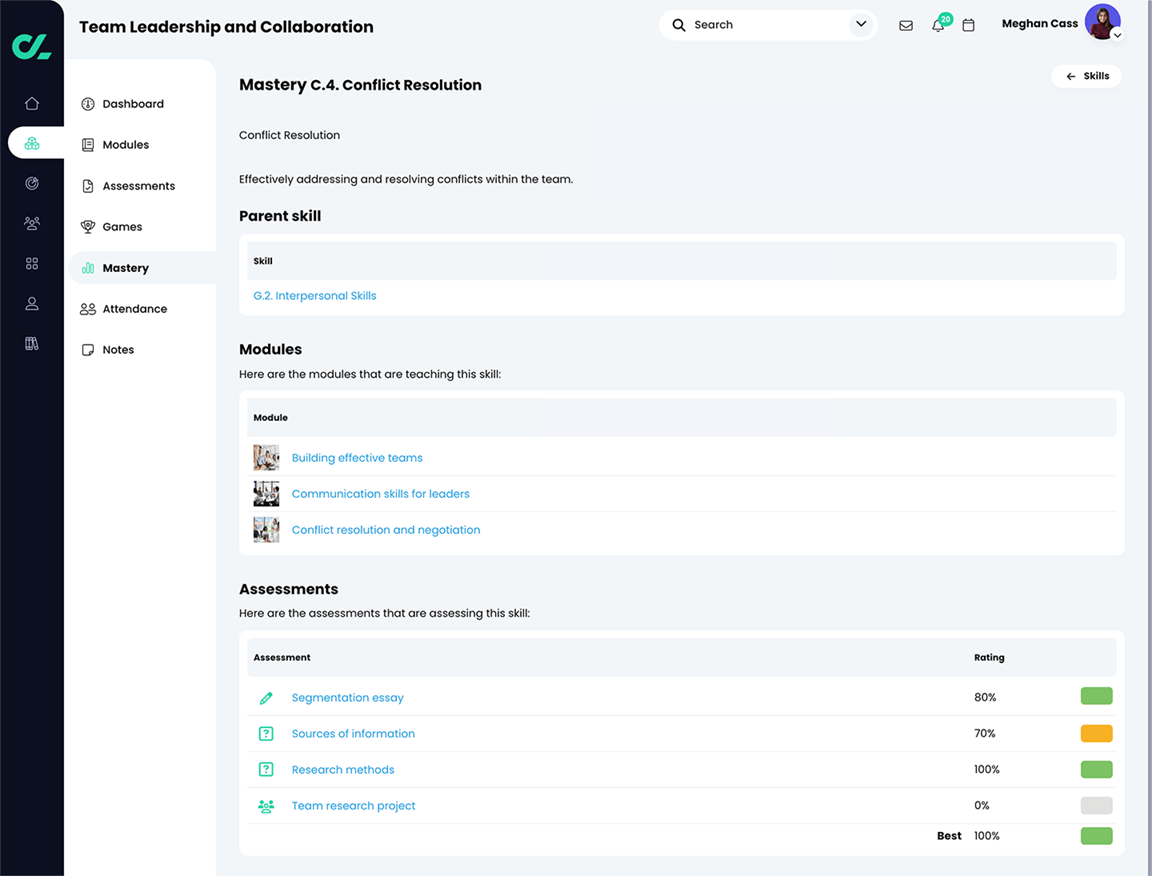The height and width of the screenshot is (876, 1152).
Task: Click the Skills back button
Action: (x=1086, y=75)
